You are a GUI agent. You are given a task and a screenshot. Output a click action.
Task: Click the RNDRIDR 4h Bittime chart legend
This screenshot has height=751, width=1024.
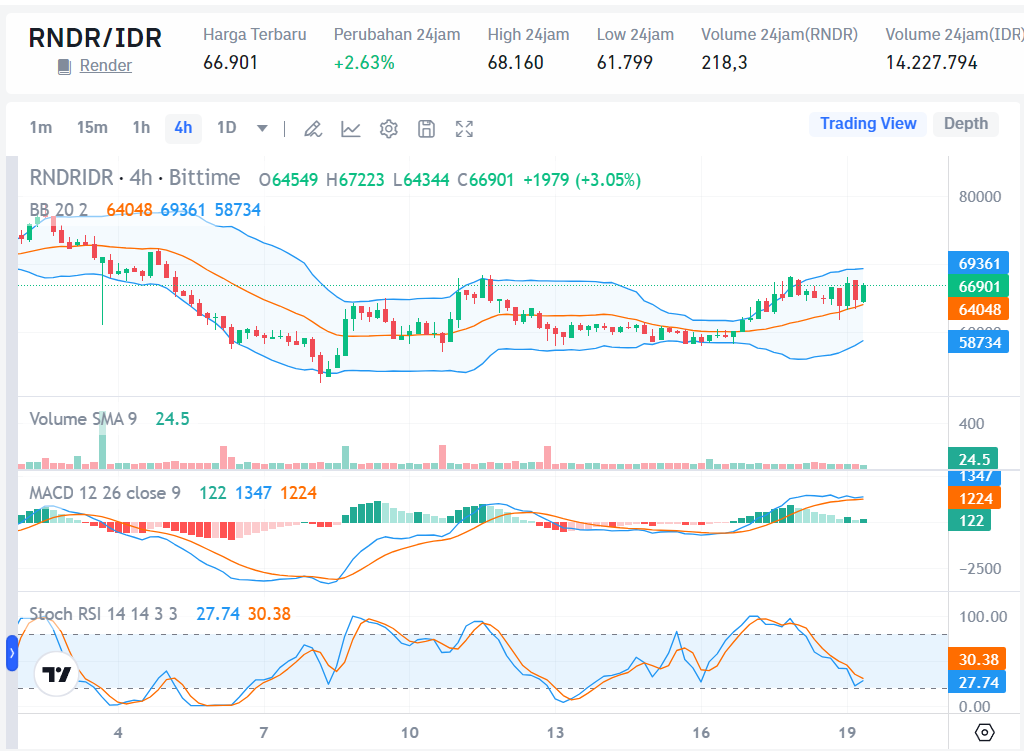135,178
